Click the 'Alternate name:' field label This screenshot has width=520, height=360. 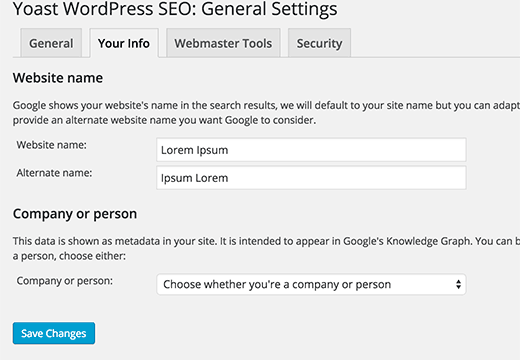pos(54,173)
